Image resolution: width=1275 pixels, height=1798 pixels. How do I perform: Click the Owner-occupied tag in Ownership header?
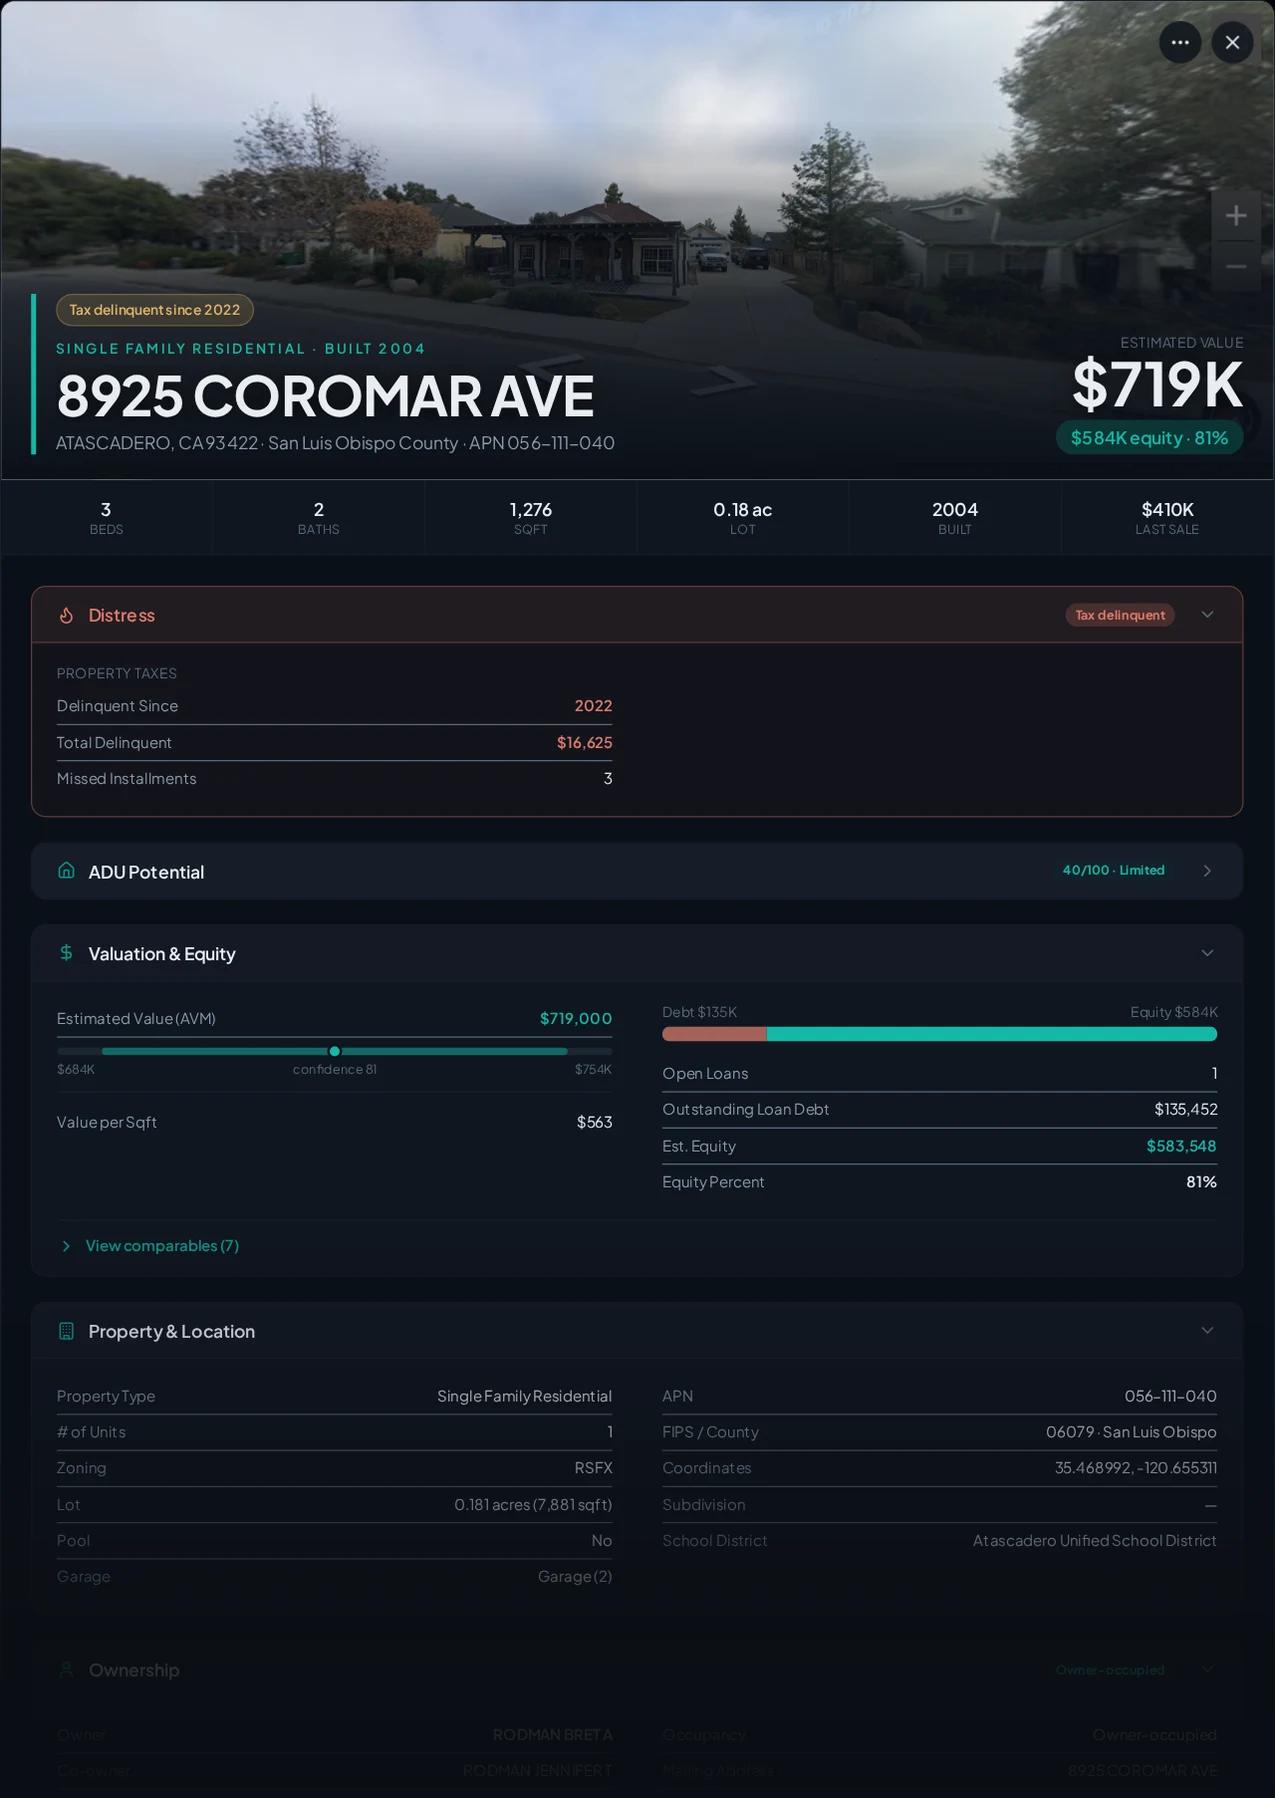tap(1110, 1670)
